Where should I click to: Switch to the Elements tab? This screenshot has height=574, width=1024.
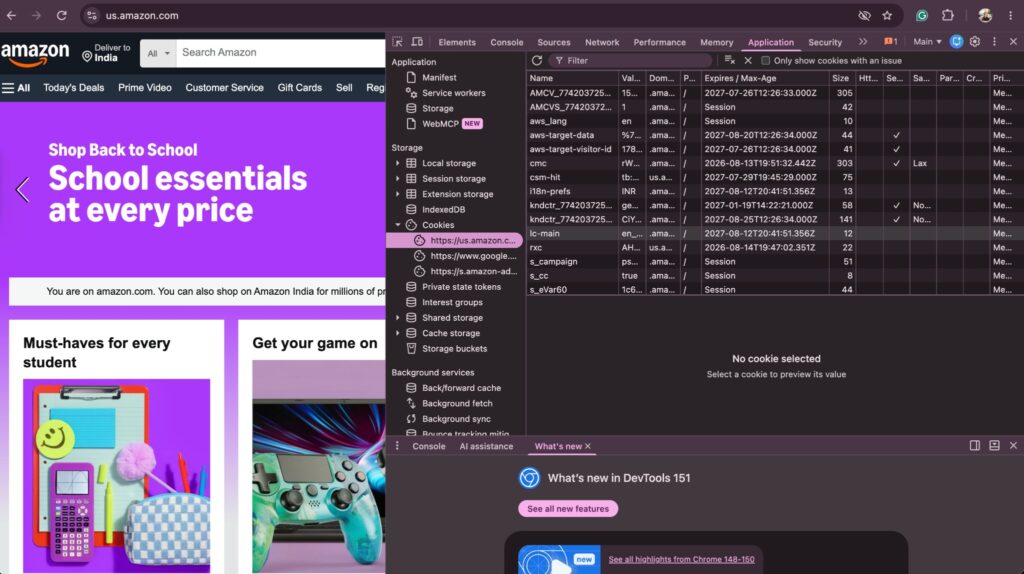point(457,42)
